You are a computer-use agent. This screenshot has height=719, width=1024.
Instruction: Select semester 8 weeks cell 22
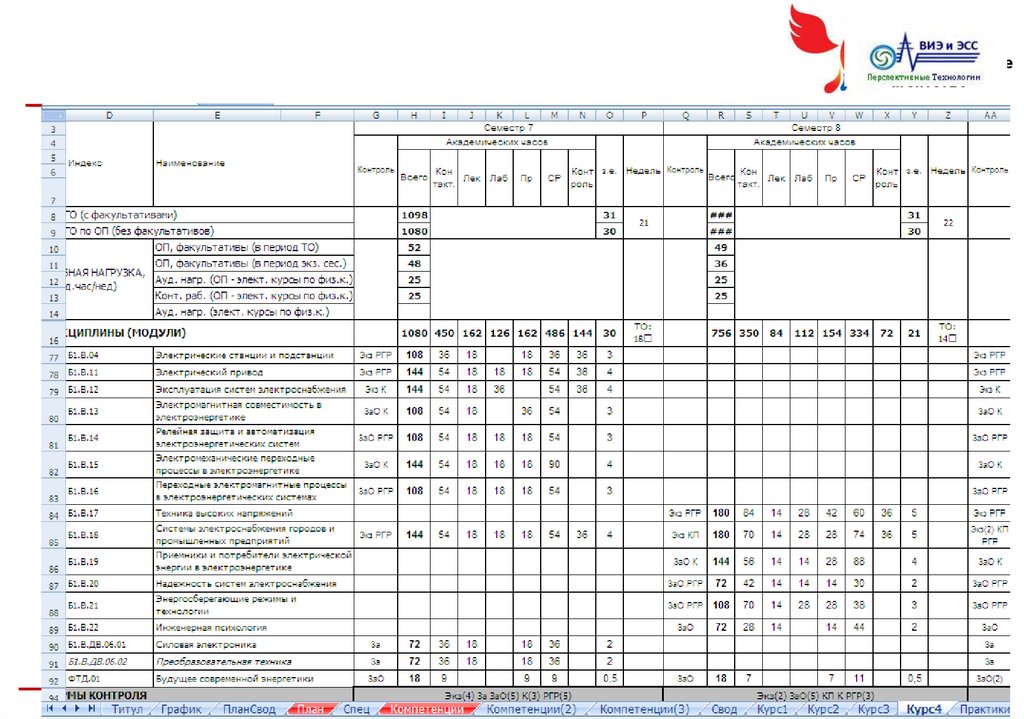coord(948,223)
